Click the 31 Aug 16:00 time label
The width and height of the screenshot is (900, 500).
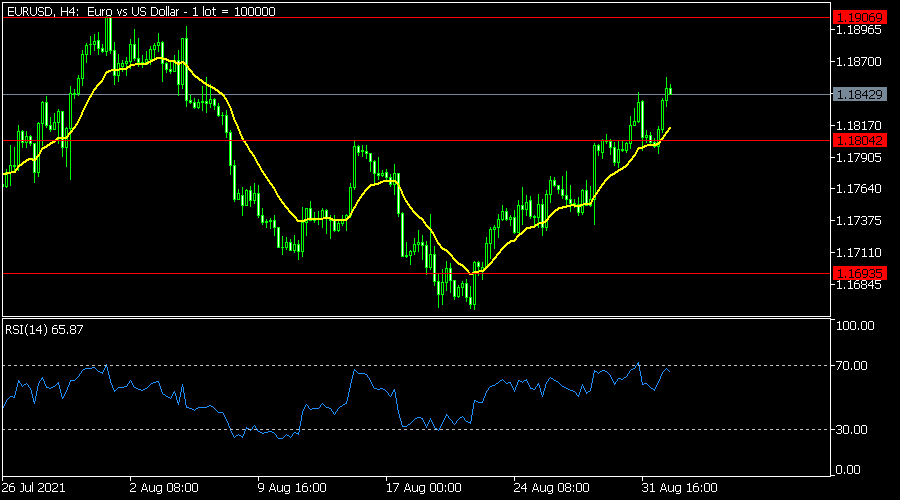click(680, 488)
